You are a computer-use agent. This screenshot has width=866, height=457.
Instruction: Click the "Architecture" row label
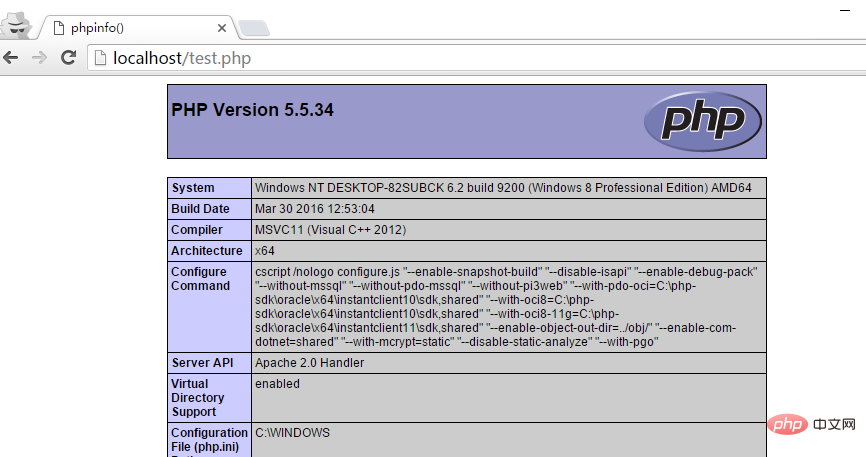[207, 251]
